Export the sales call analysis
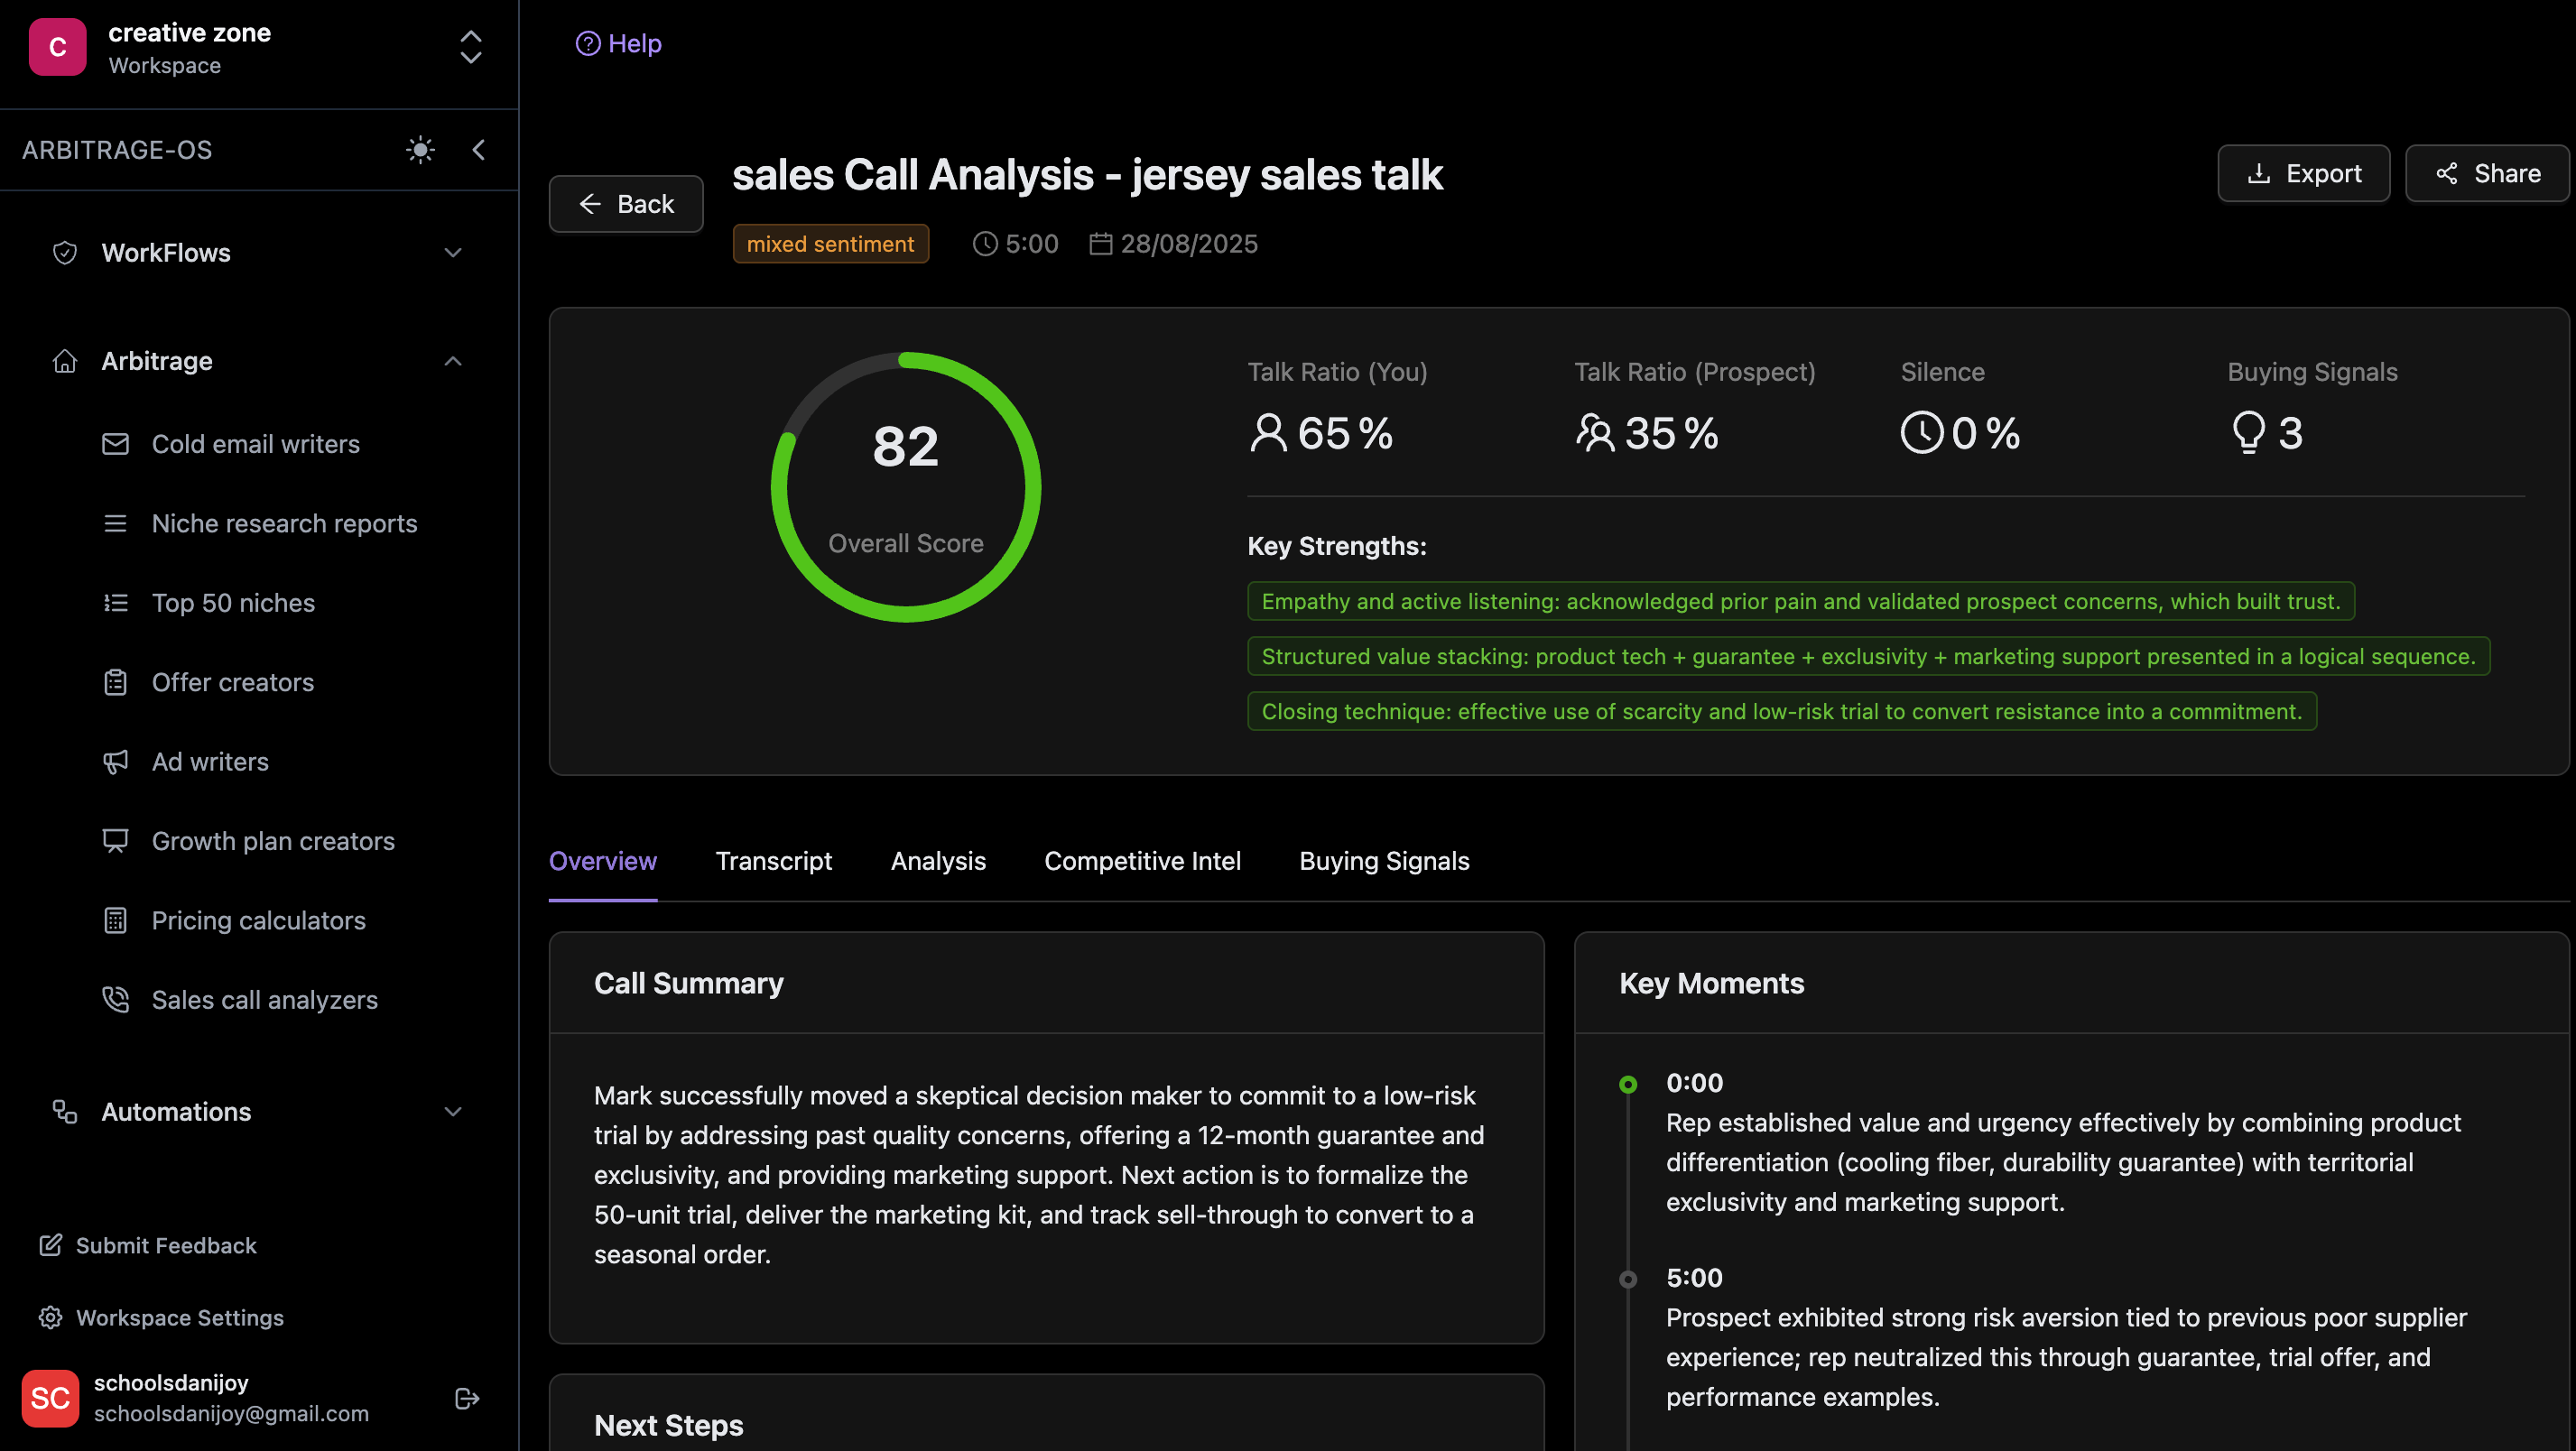 click(x=2304, y=173)
